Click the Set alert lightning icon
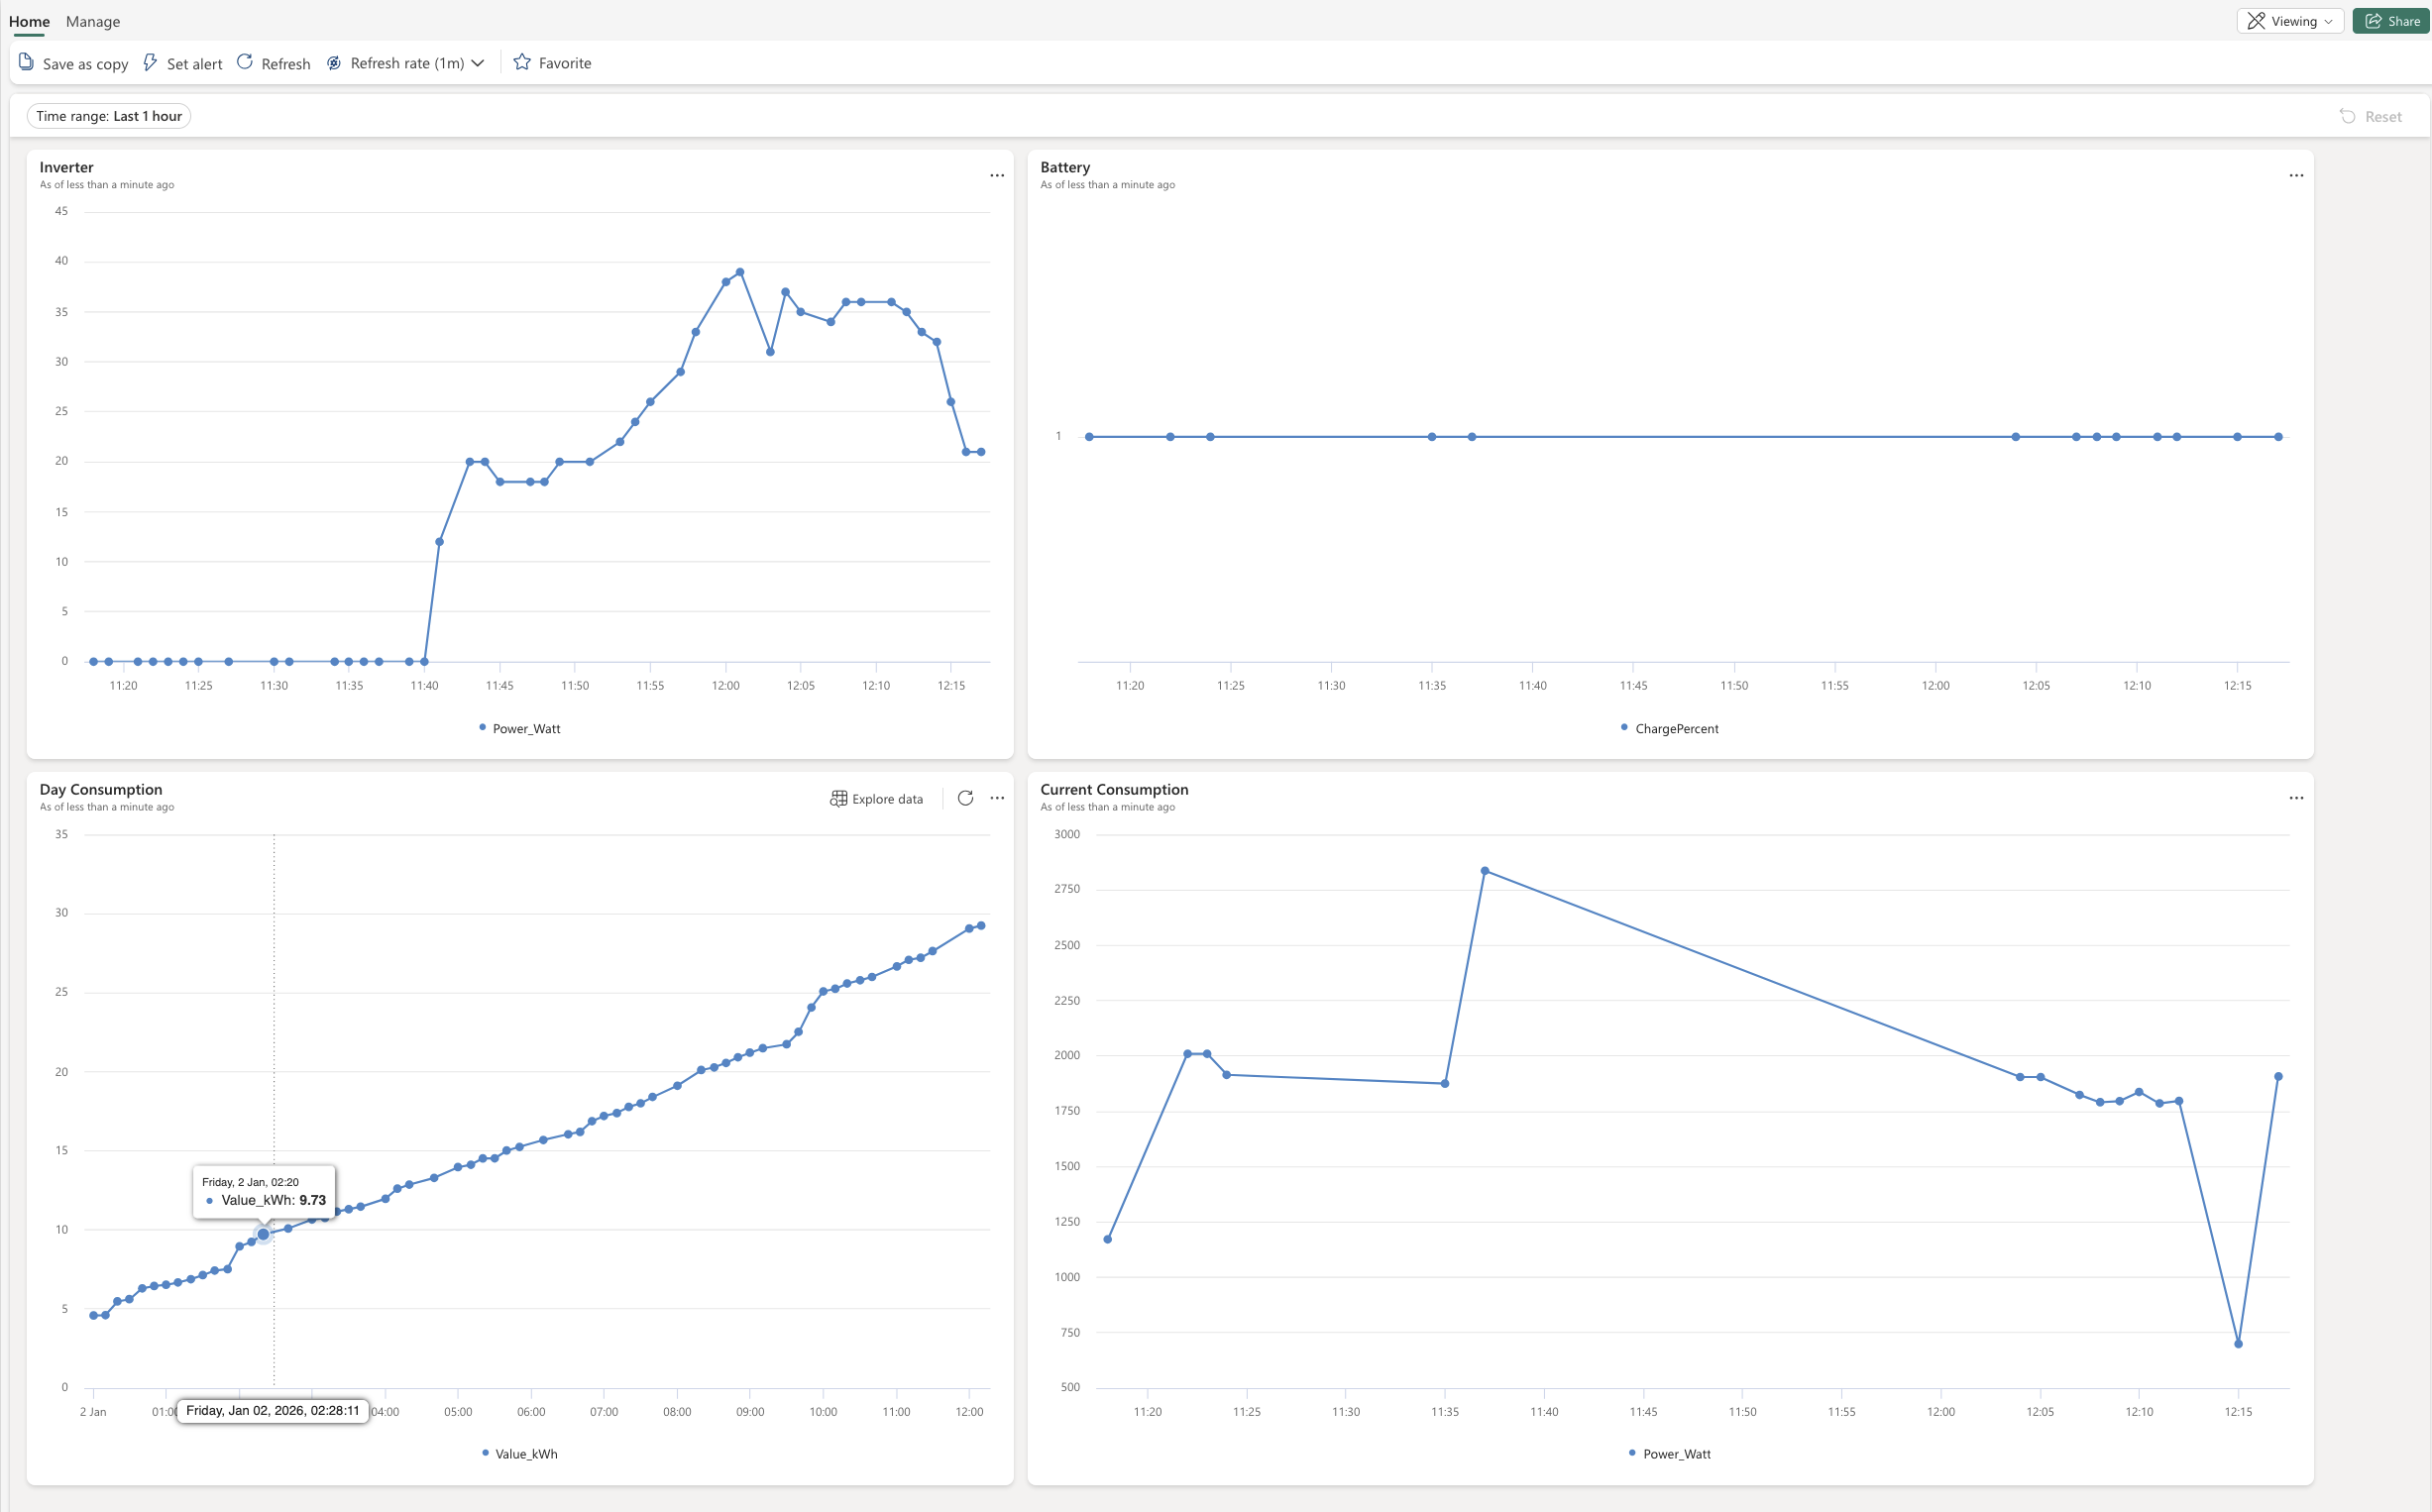Image resolution: width=2432 pixels, height=1512 pixels. (150, 62)
